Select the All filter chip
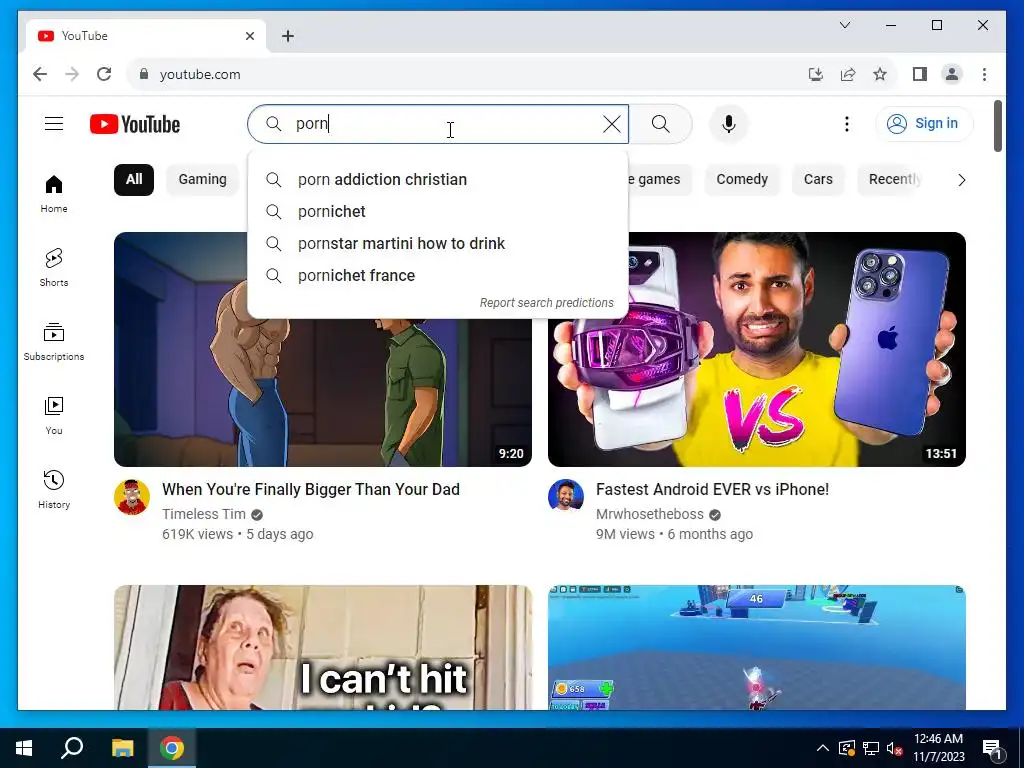 coord(134,180)
